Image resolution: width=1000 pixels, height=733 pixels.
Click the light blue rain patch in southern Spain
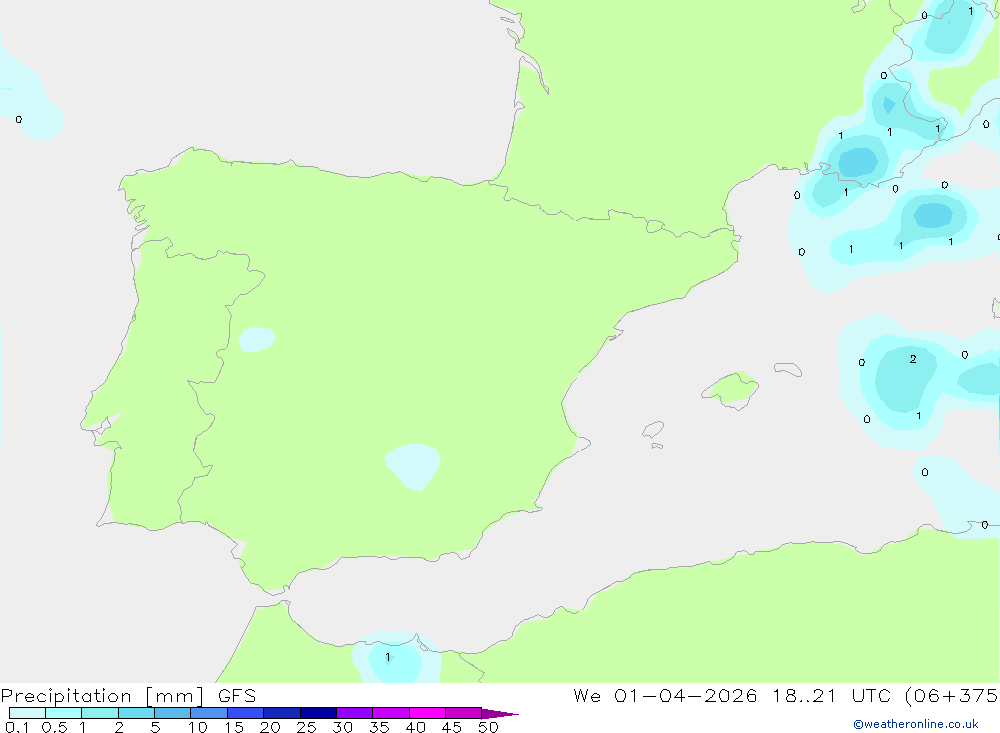[413, 466]
